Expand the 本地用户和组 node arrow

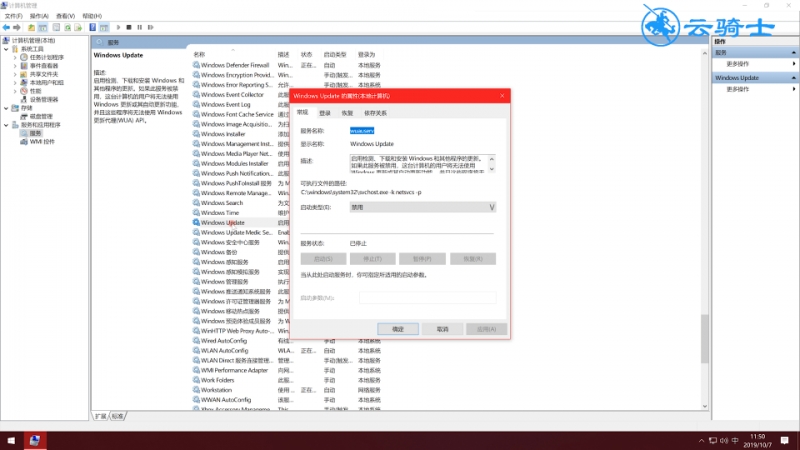[x=15, y=83]
